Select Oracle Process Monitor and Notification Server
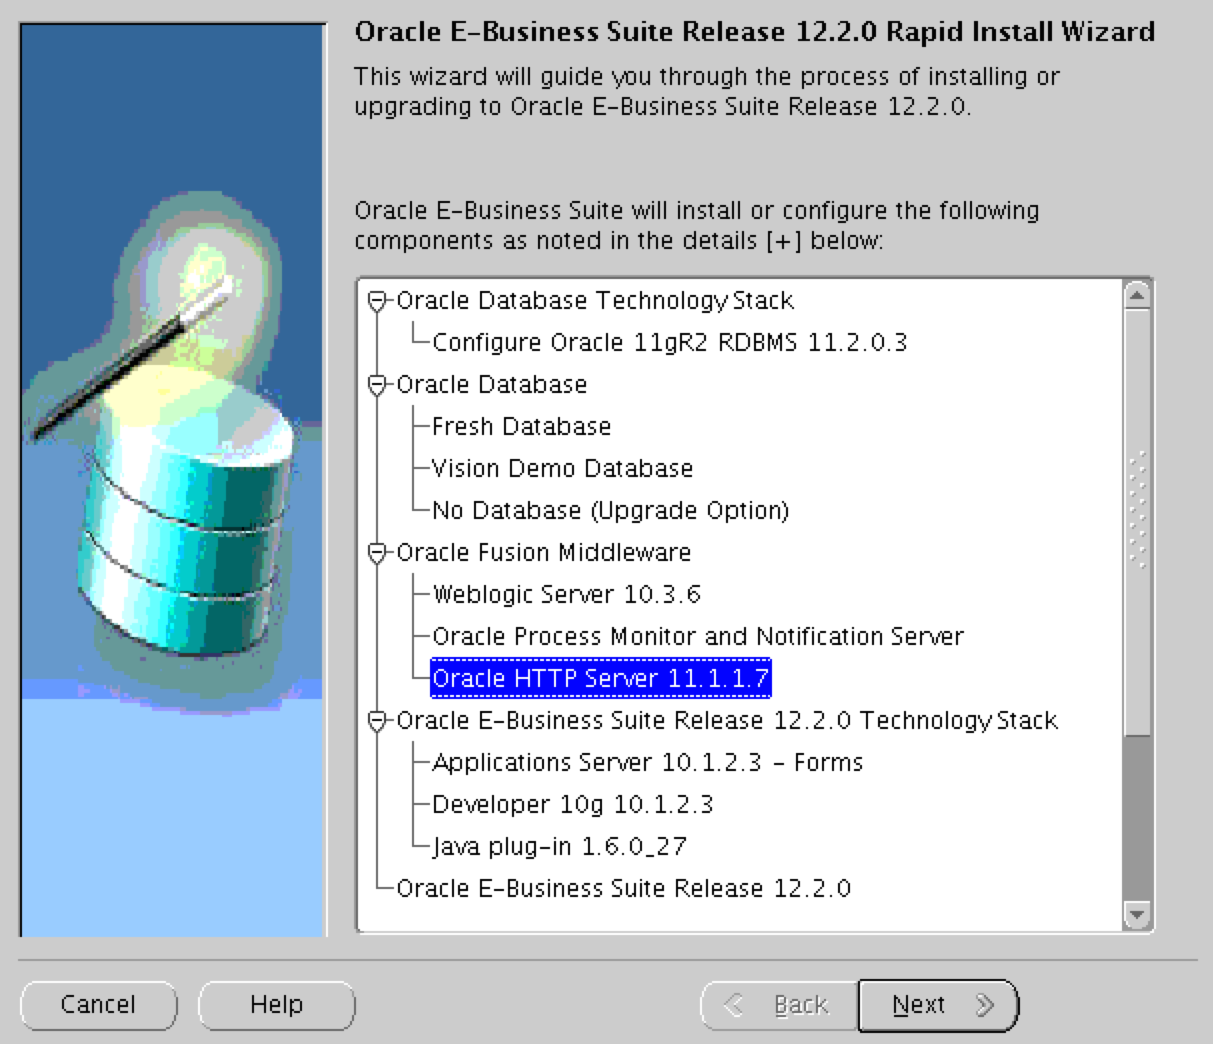The image size is (1213, 1044). (x=698, y=637)
